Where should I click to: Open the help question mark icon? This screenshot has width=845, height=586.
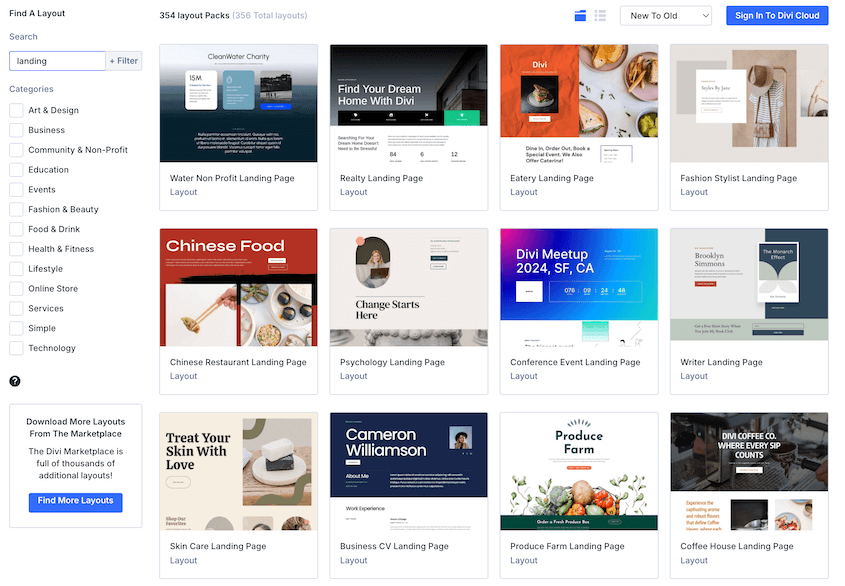[14, 381]
